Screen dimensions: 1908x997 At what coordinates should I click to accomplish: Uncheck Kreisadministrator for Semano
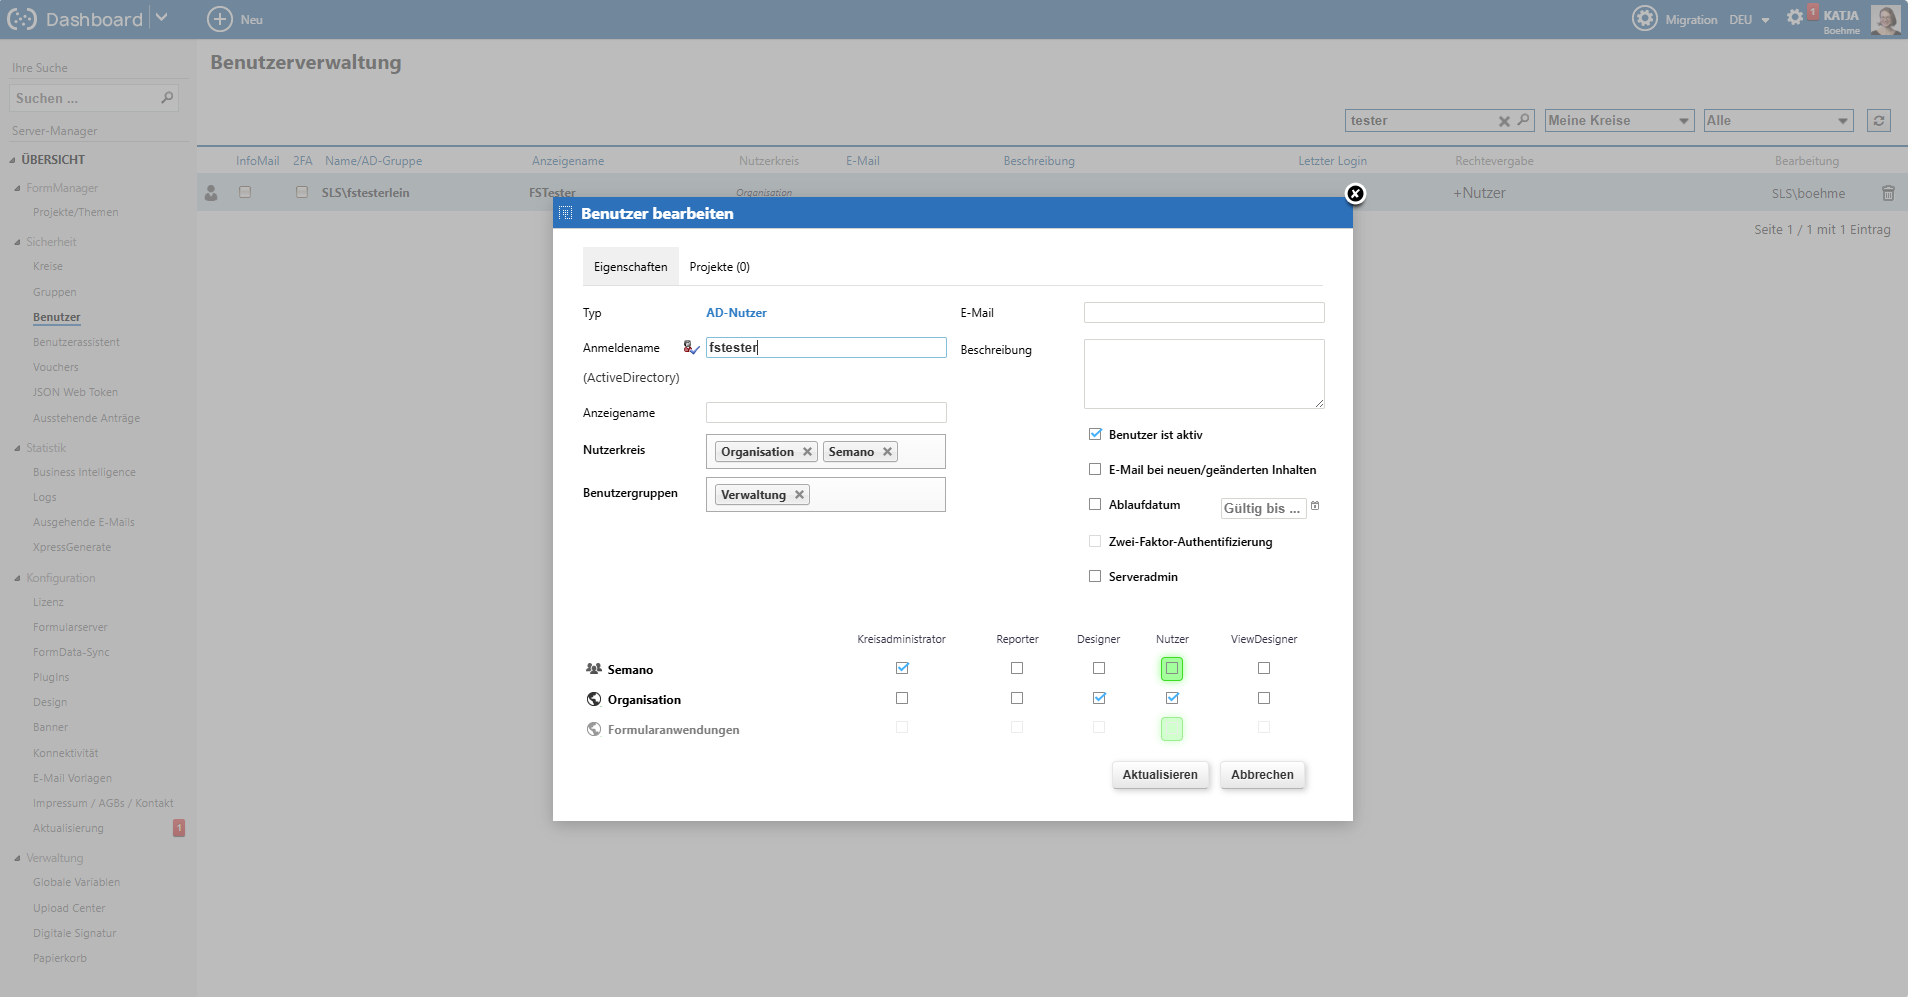(x=902, y=668)
